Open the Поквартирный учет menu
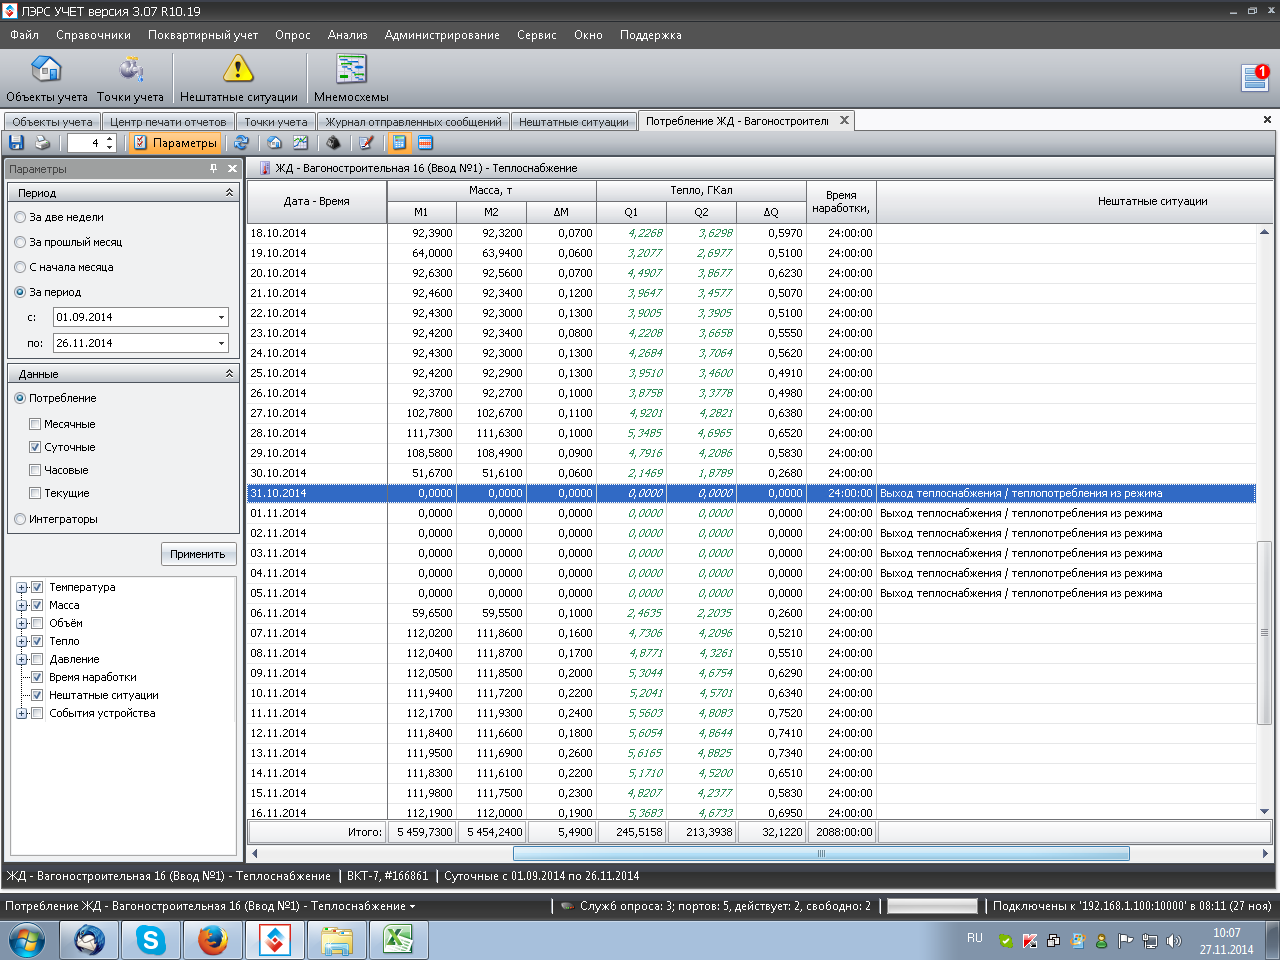1280x960 pixels. click(203, 35)
